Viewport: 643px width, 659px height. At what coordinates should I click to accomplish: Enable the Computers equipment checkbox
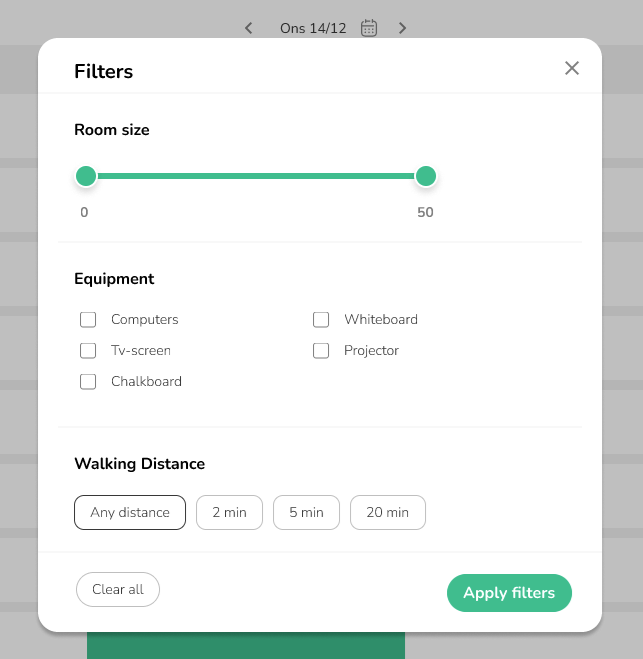[88, 320]
